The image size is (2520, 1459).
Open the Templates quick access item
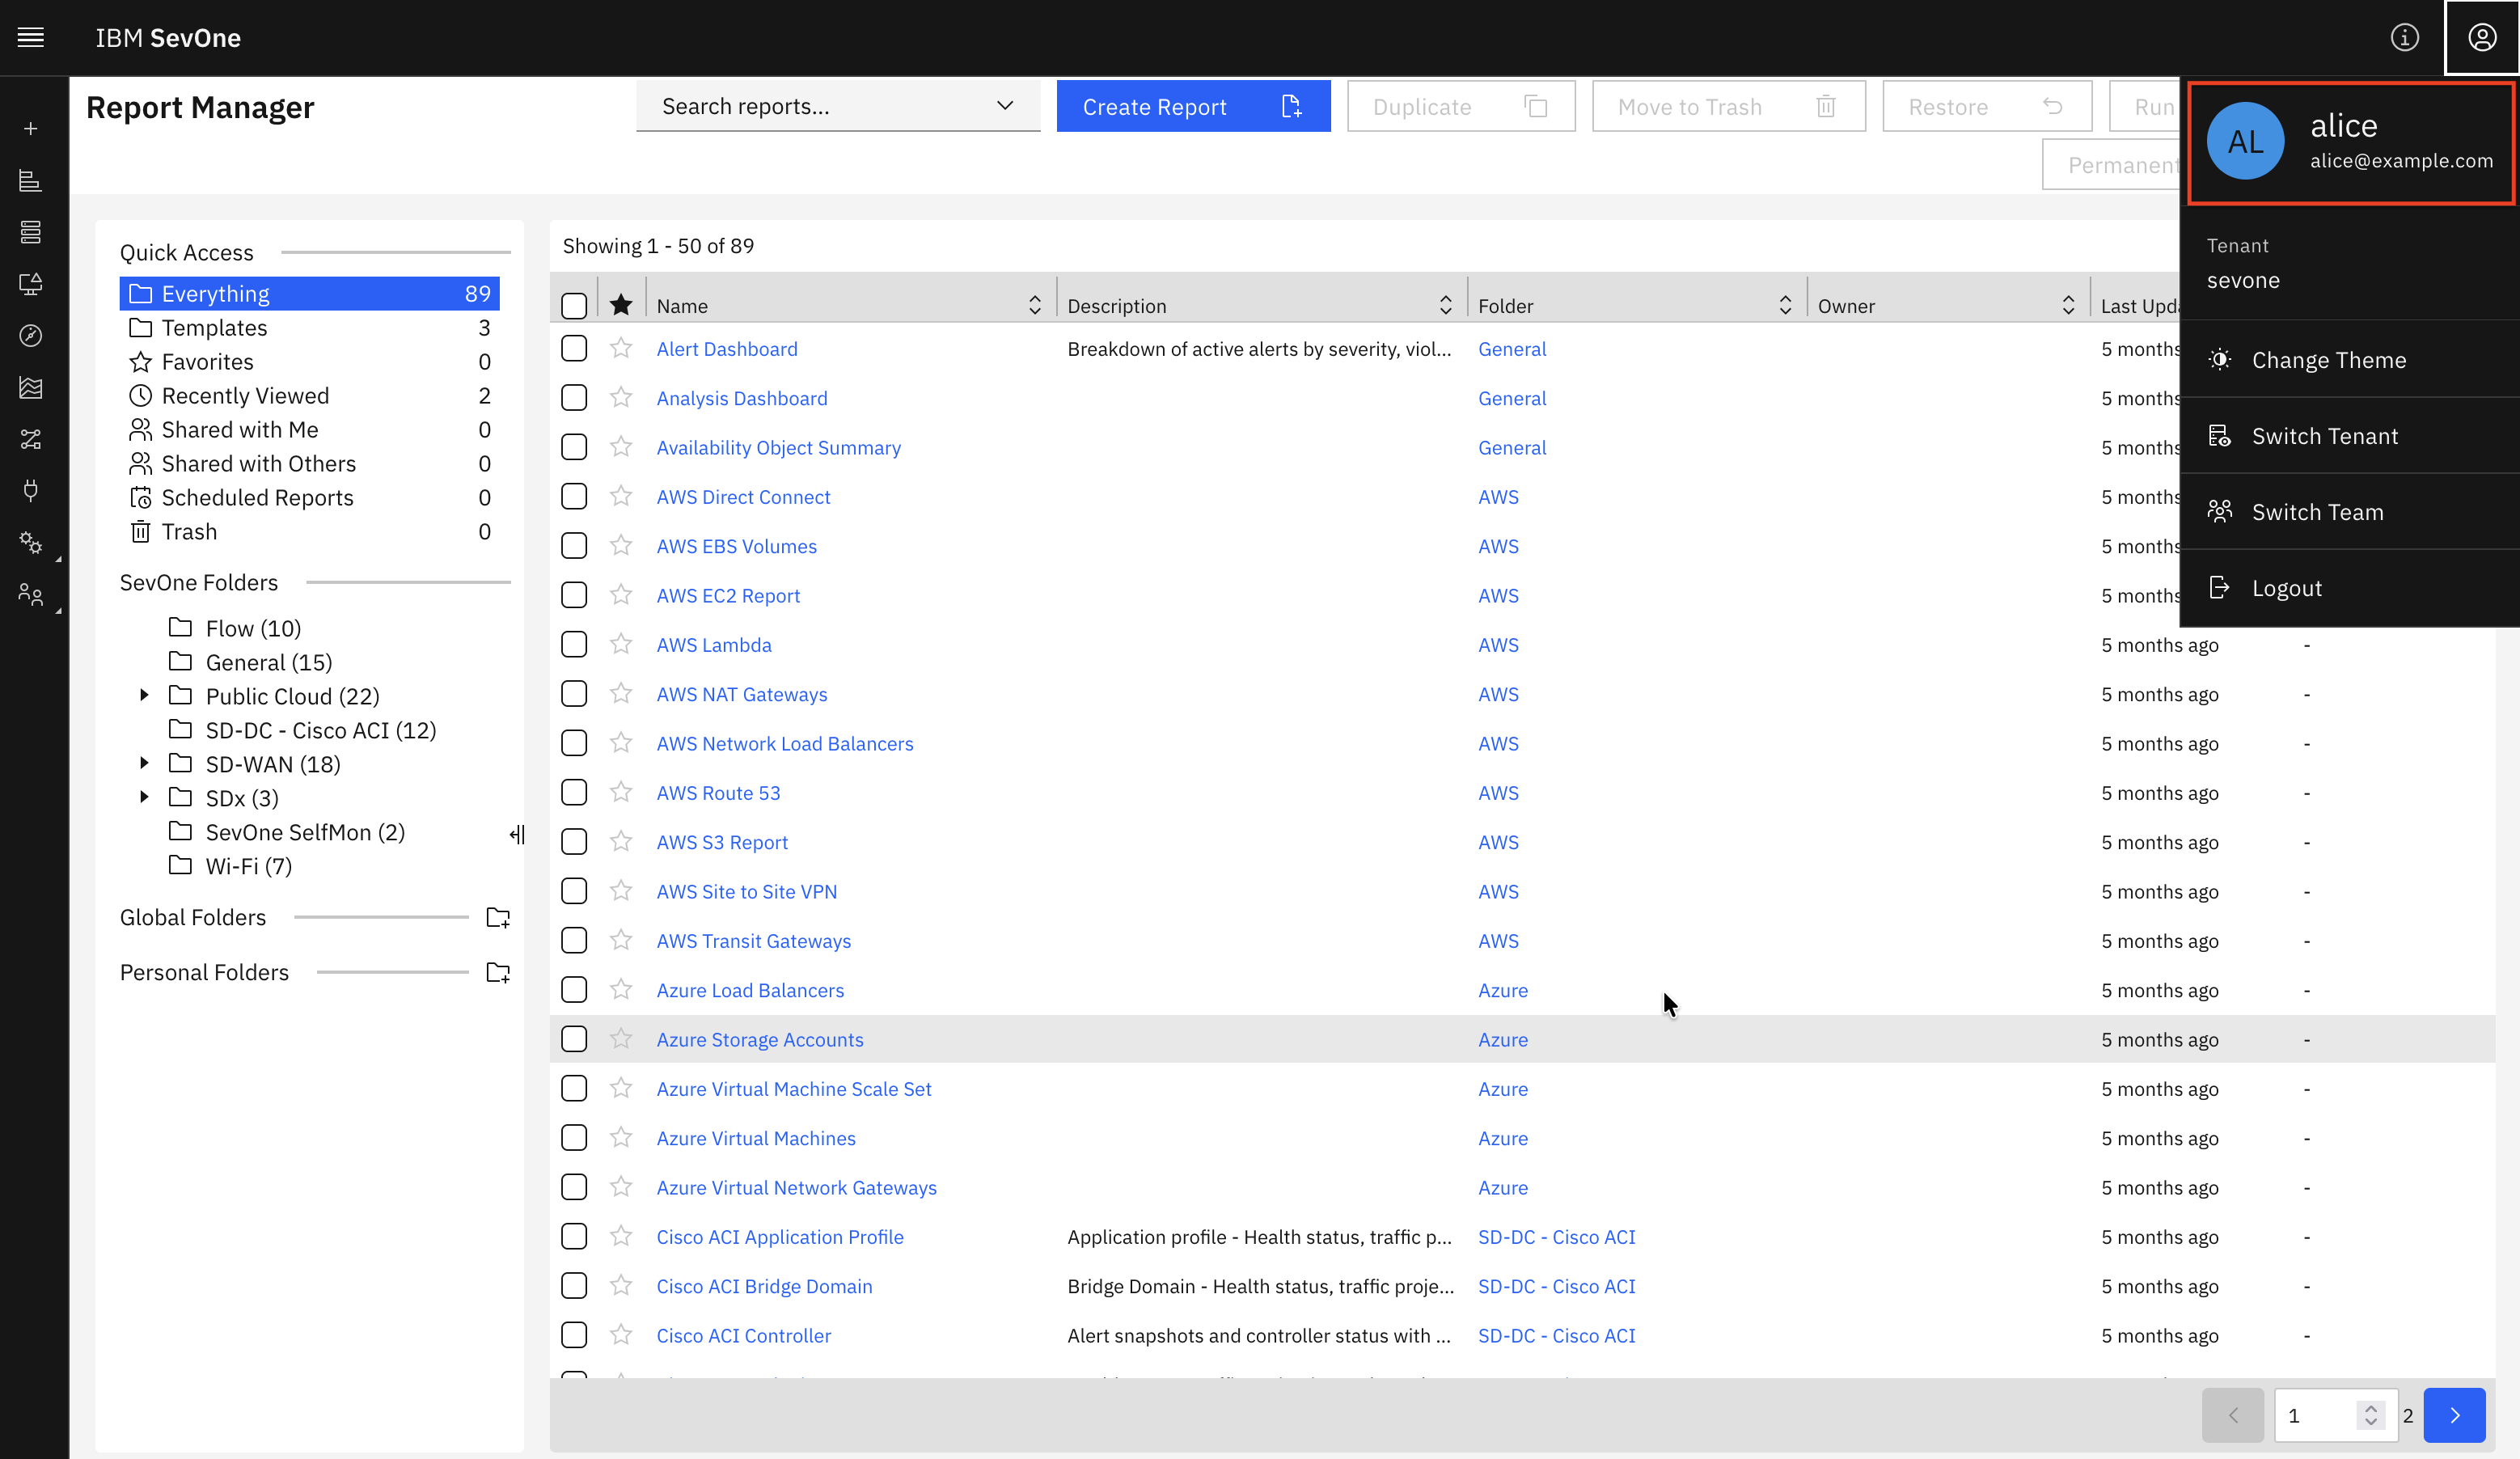[309, 328]
